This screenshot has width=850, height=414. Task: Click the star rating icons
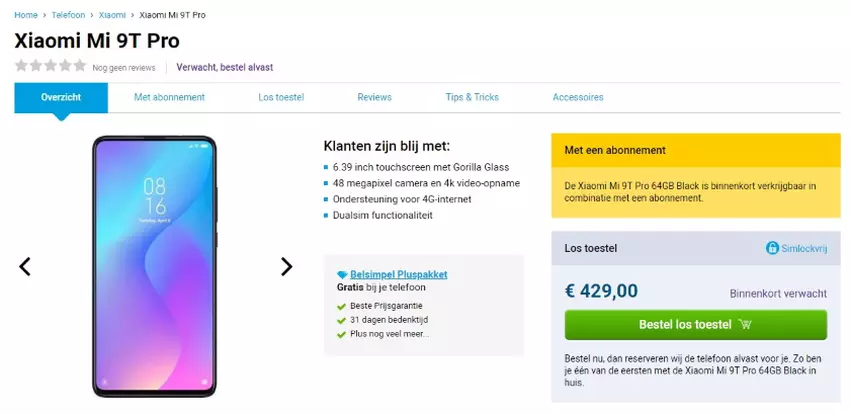coord(50,66)
